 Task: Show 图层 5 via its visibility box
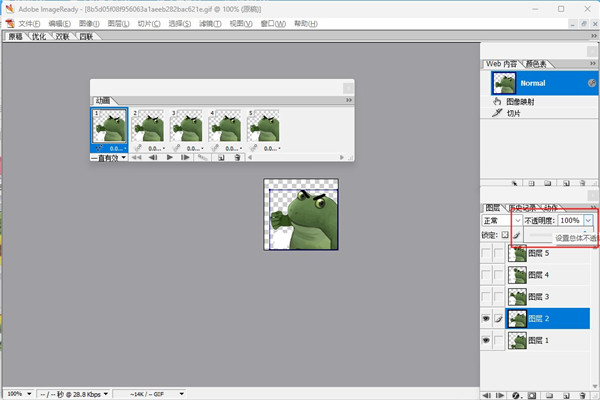click(x=487, y=253)
